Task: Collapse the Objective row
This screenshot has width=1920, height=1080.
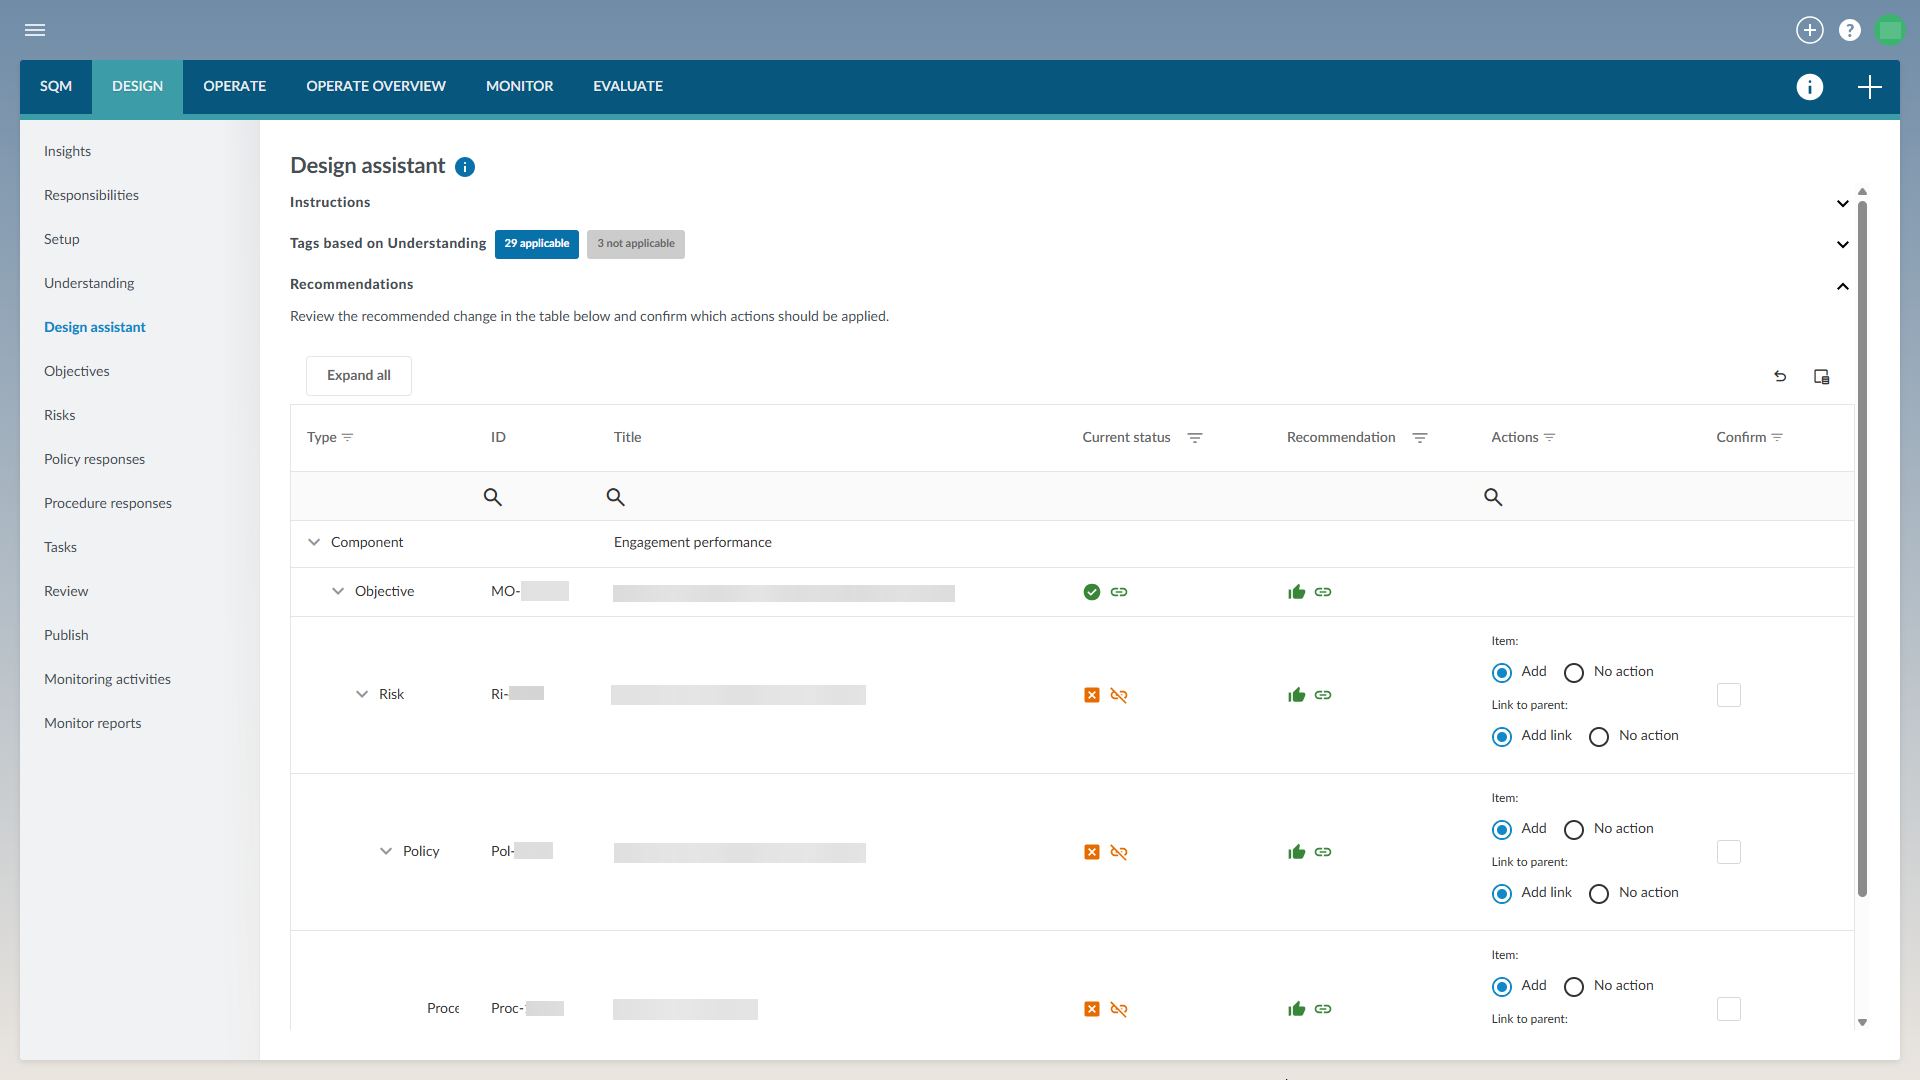Action: pyautogui.click(x=337, y=591)
